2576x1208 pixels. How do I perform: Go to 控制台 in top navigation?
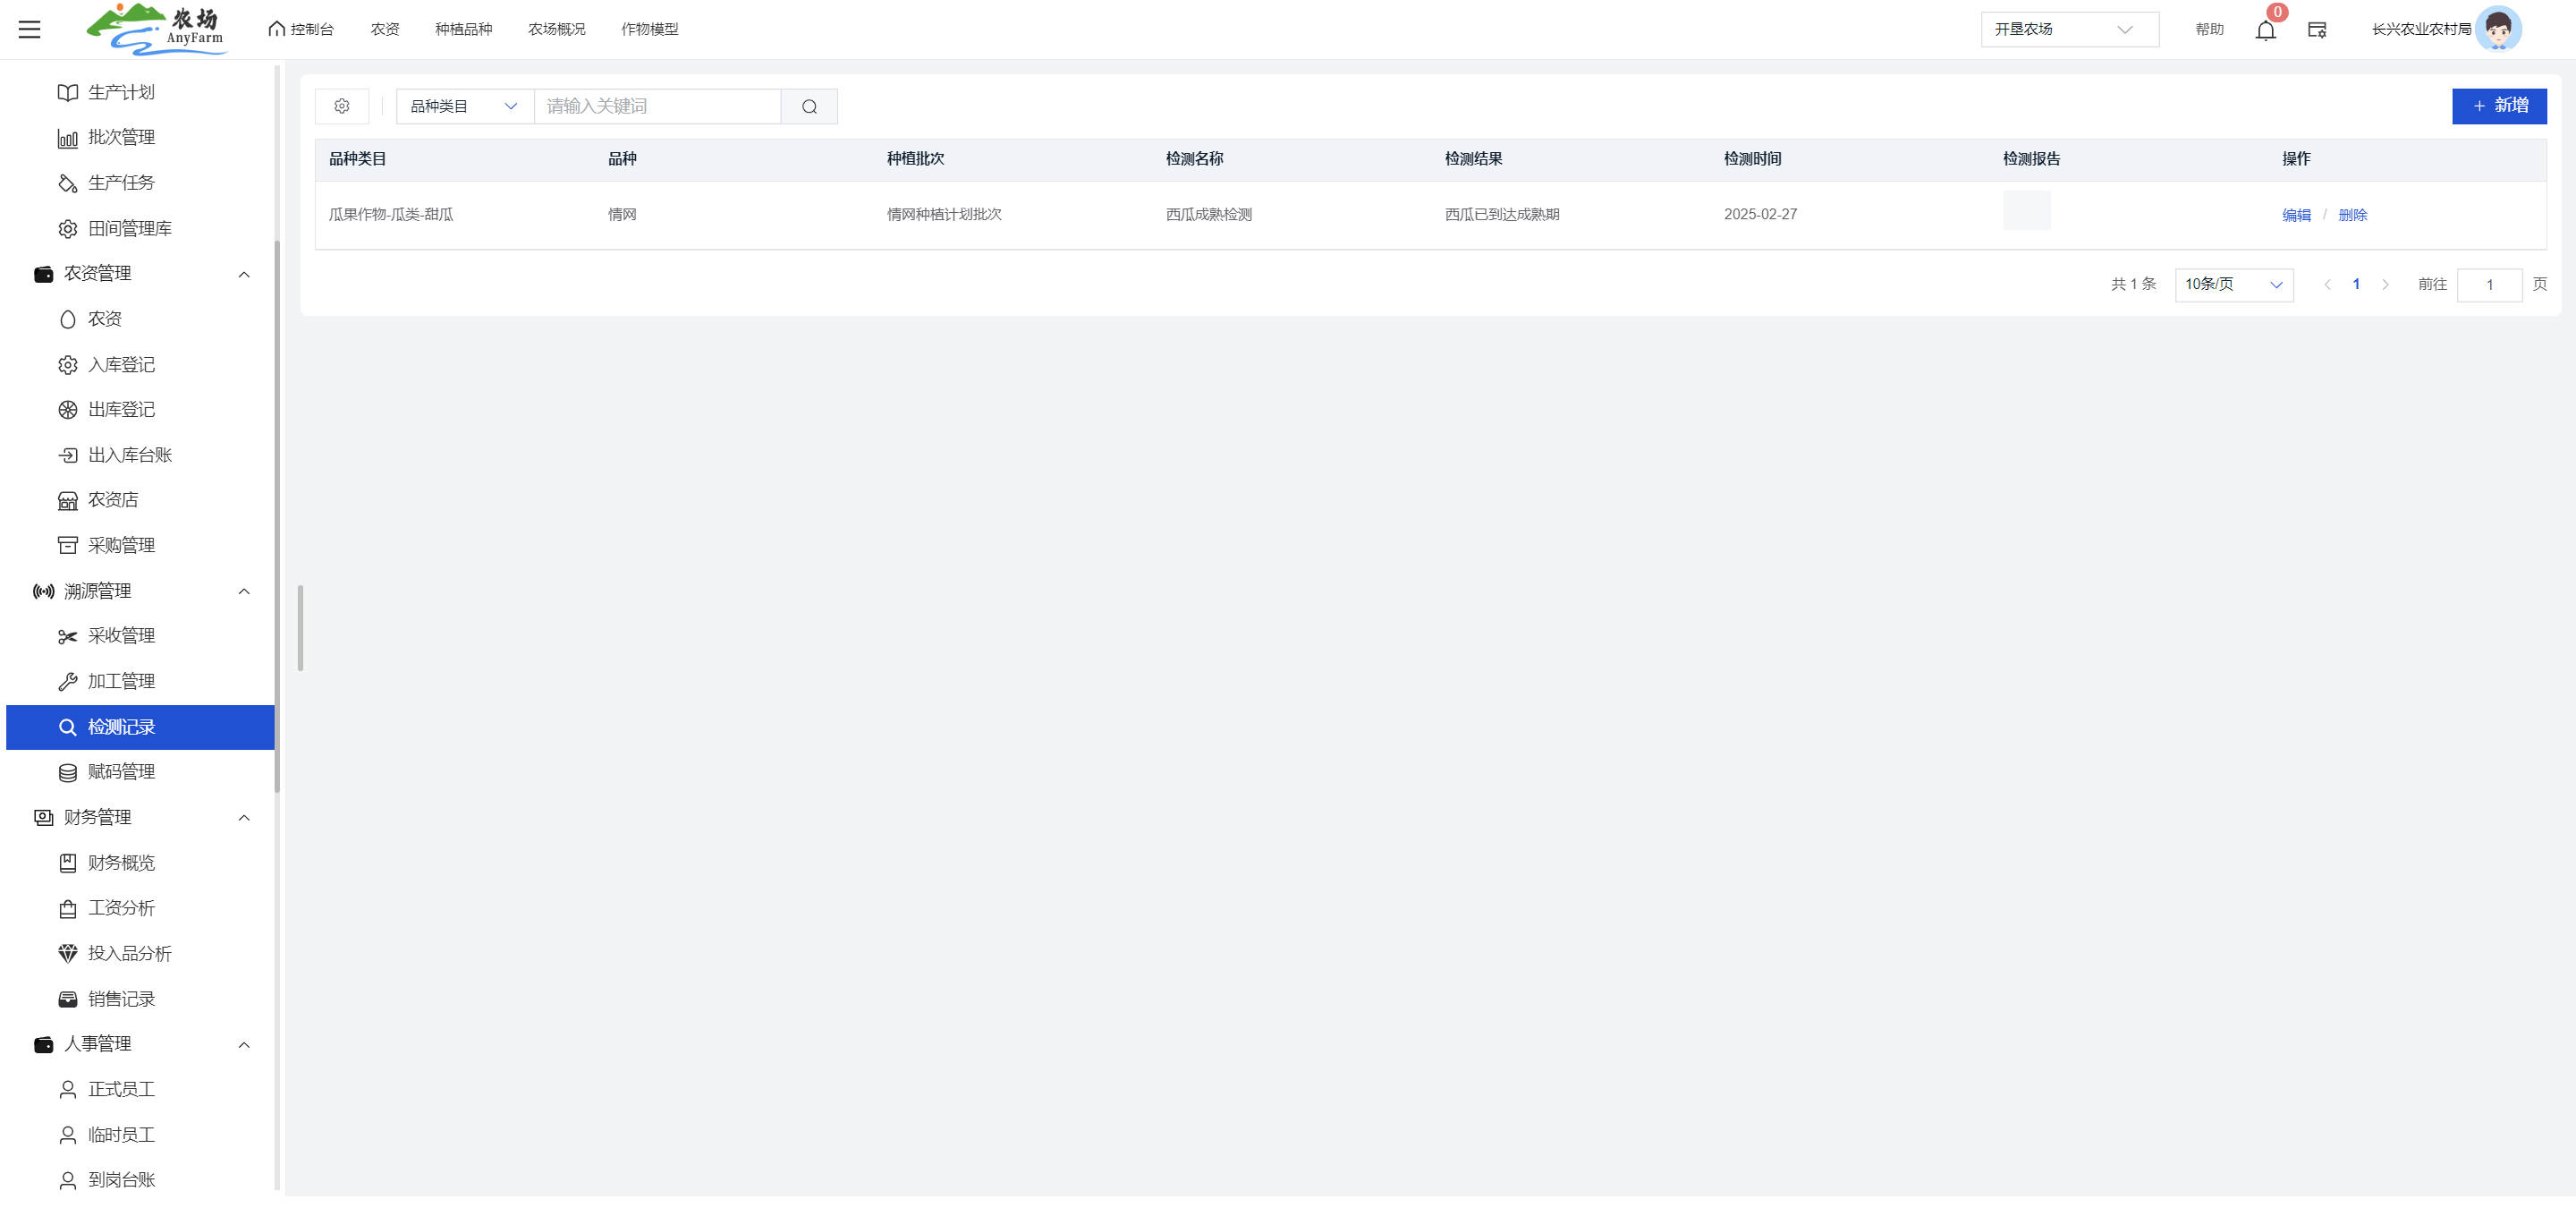(x=301, y=29)
